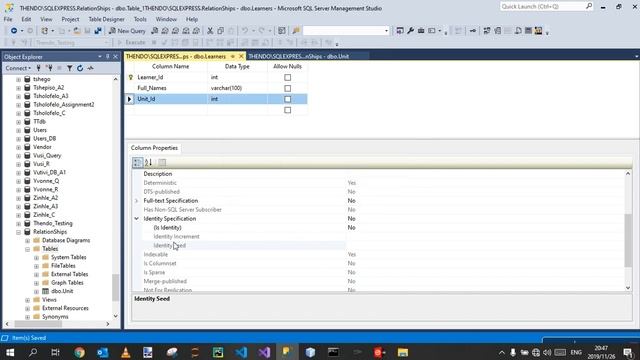Switch Column Properties to Categorized view
The height and width of the screenshot is (360, 640).
pos(138,162)
